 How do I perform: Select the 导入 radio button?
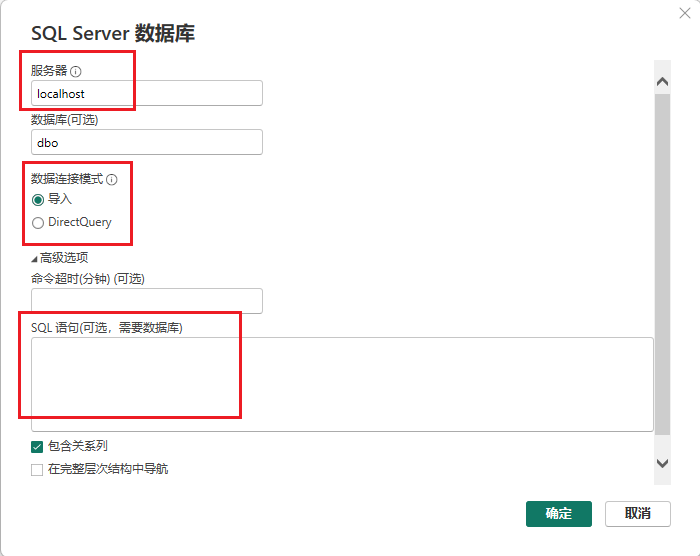pyautogui.click(x=38, y=200)
